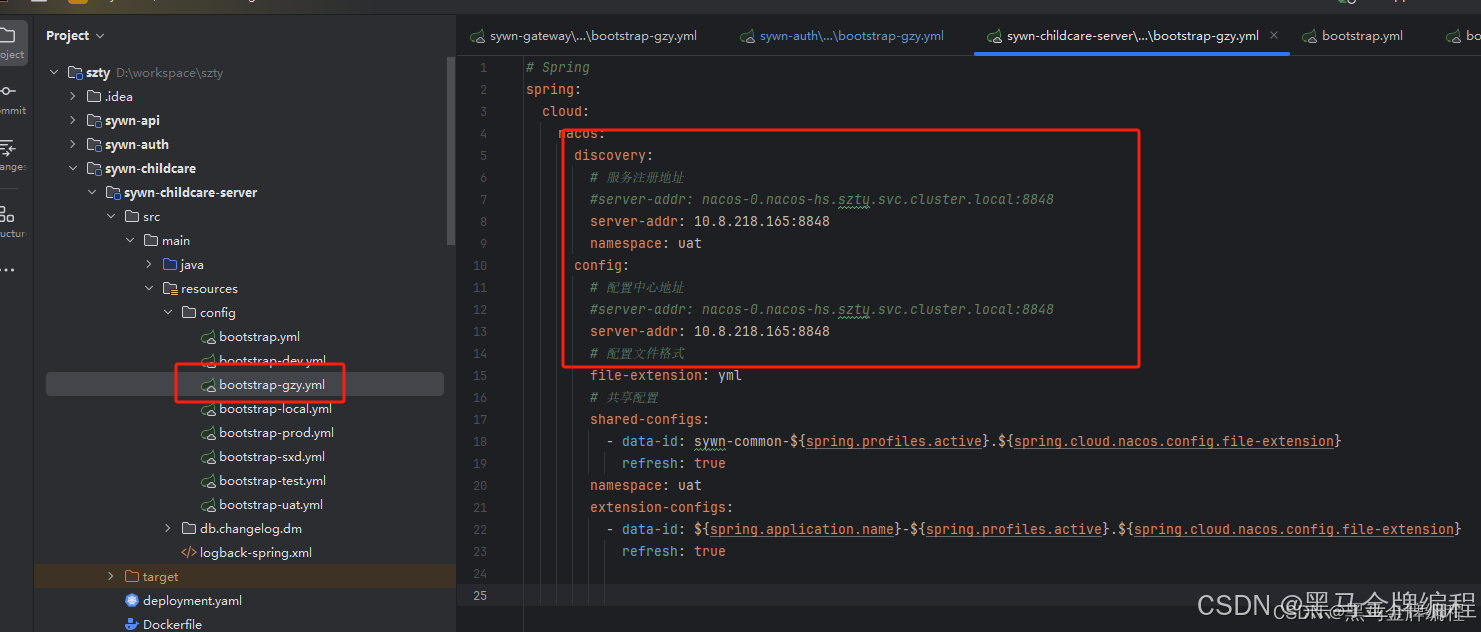Switch to sywn-gateway bootstrap-gzy.yml tab

coord(584,36)
